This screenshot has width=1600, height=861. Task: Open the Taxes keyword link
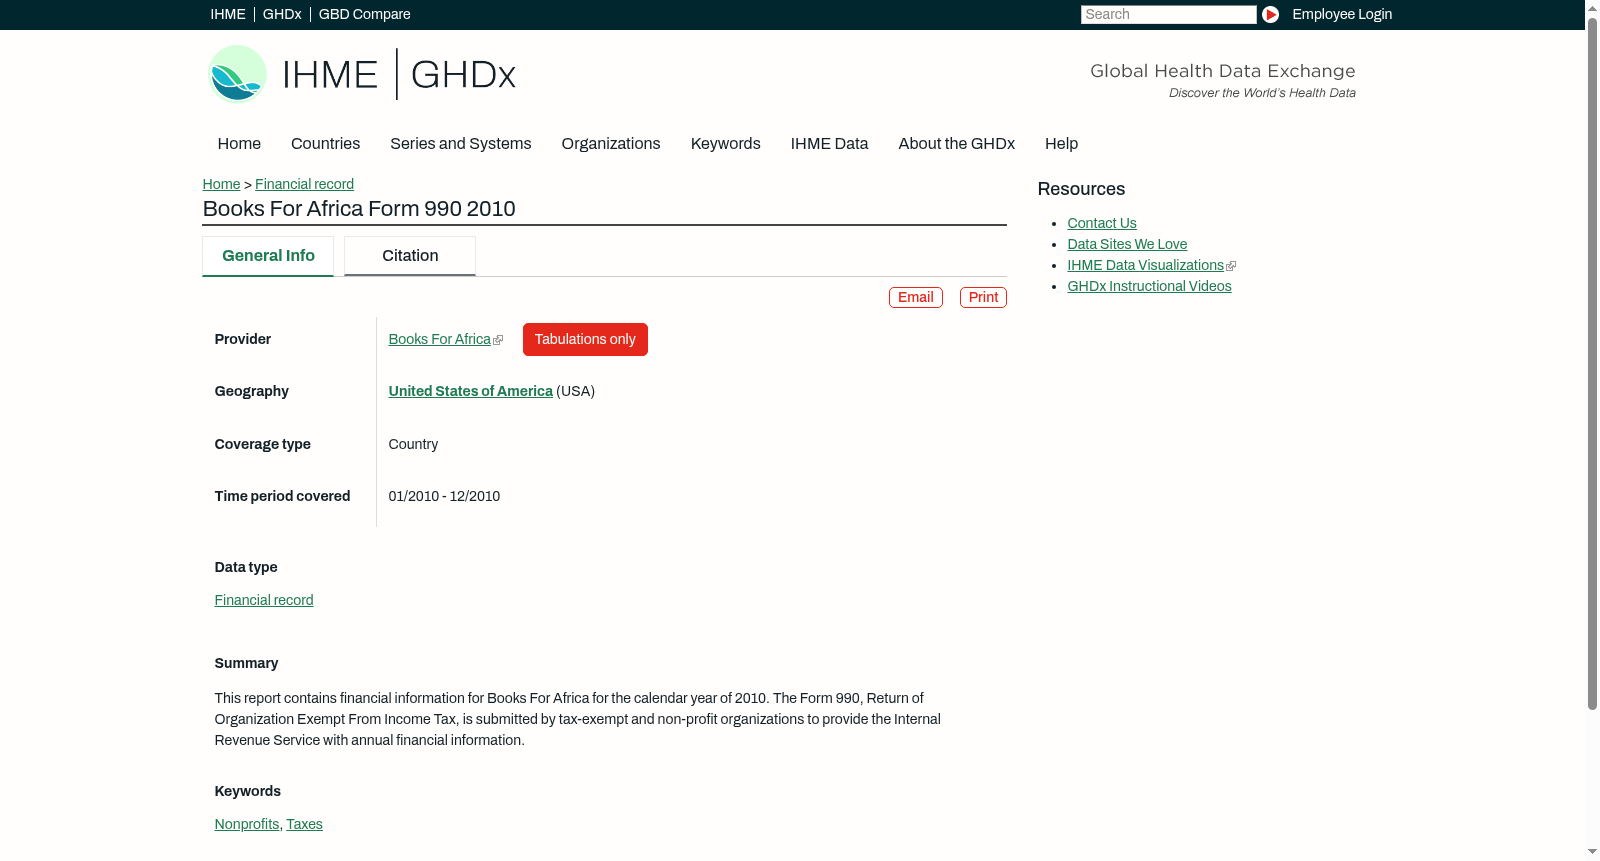click(x=304, y=824)
